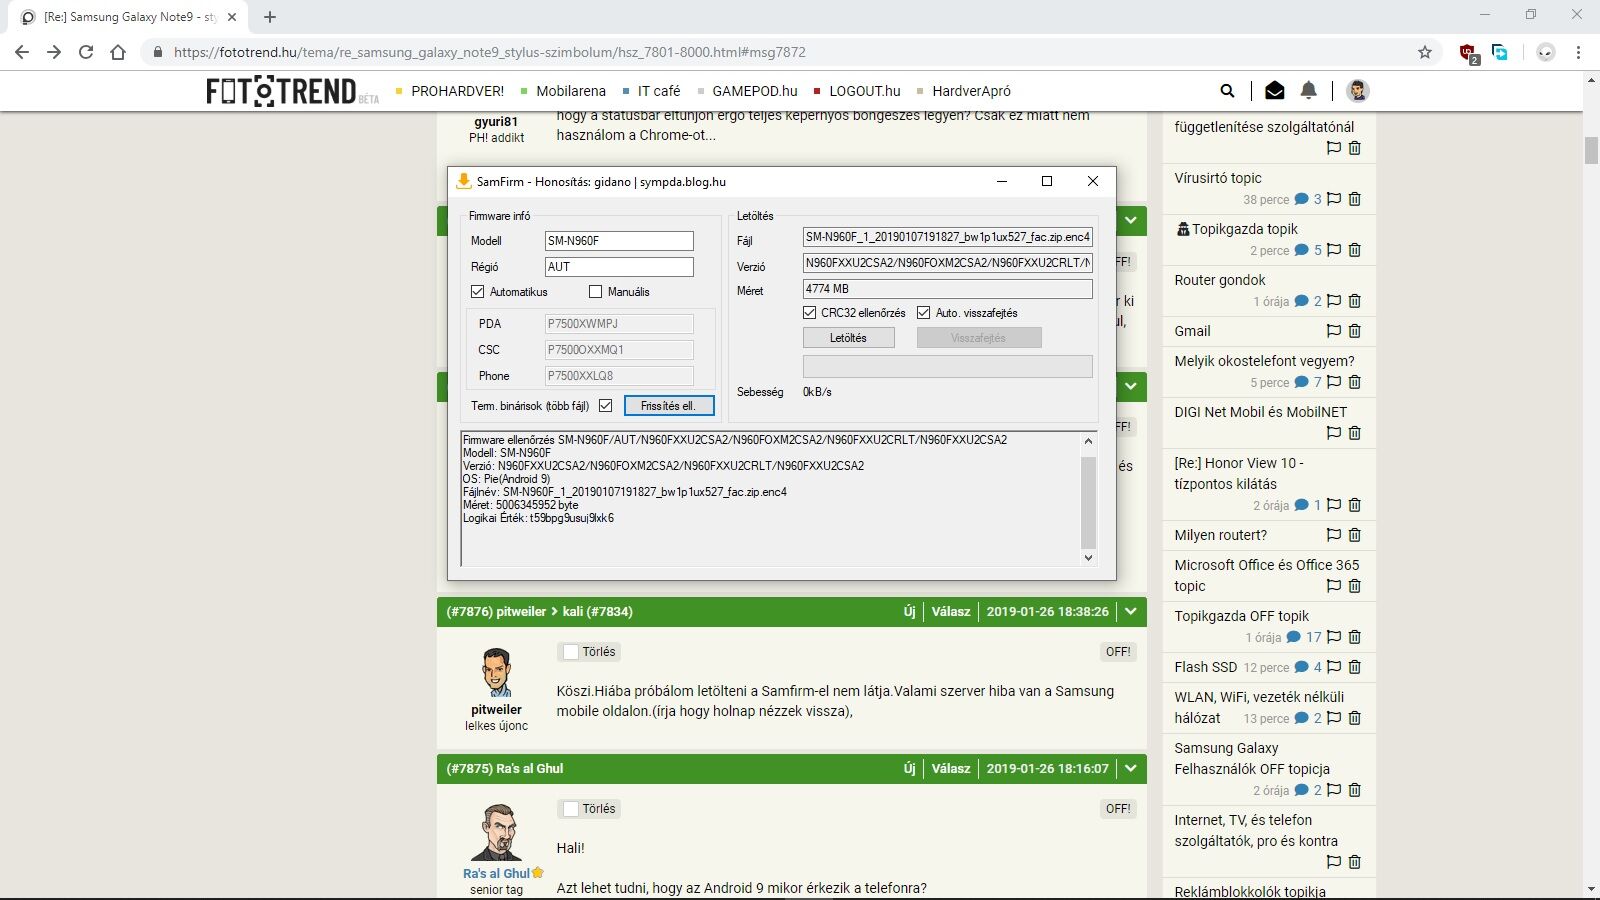The width and height of the screenshot is (1600, 900).
Task: Click the Letöltés button in SamFirm
Action: tap(848, 338)
